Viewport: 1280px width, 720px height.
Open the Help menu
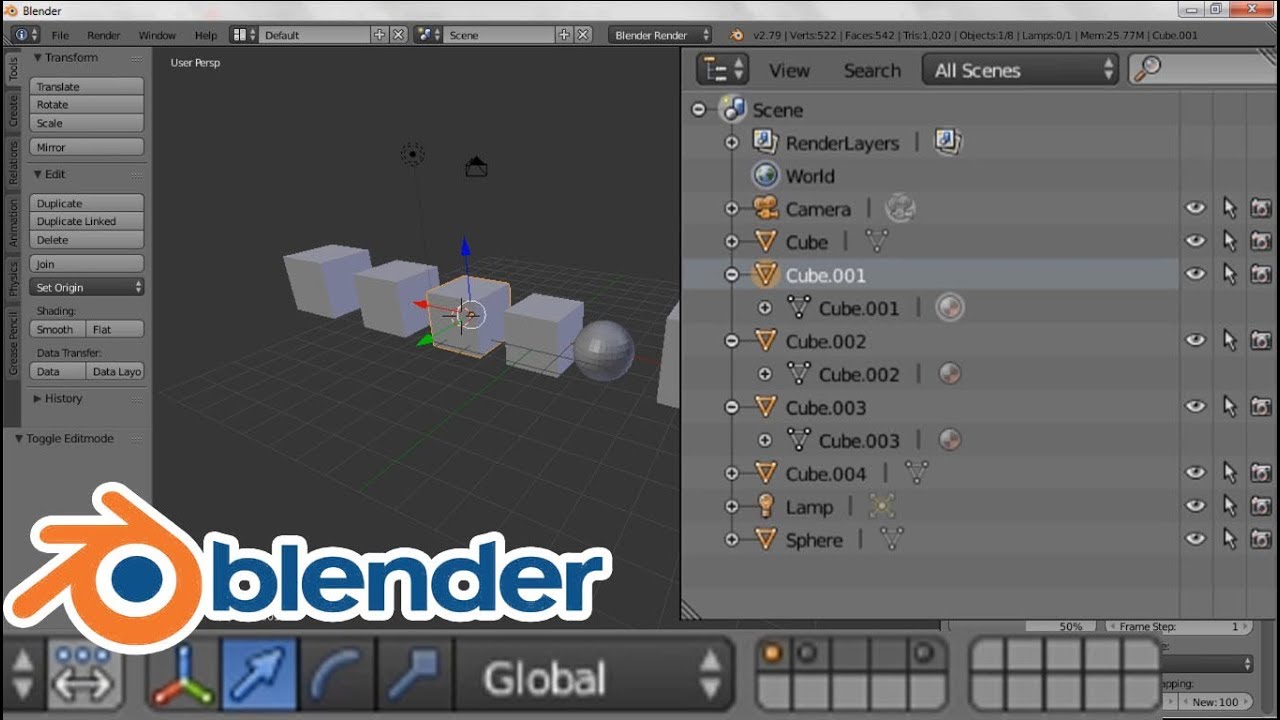206,35
